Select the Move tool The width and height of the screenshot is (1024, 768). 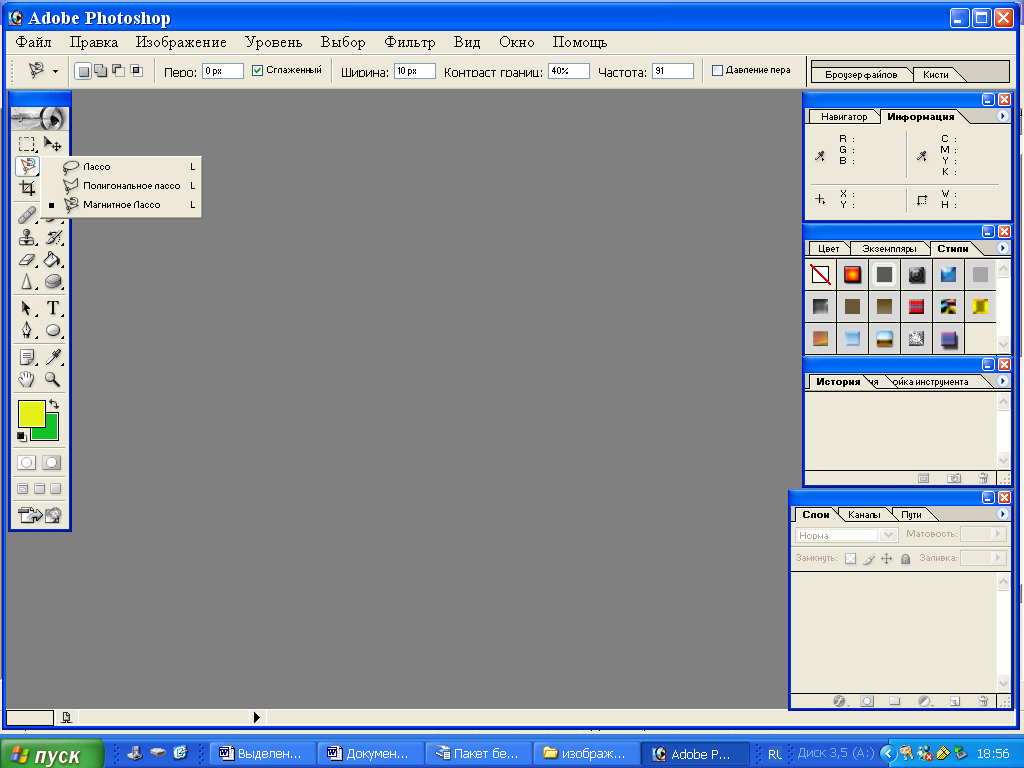pyautogui.click(x=53, y=144)
